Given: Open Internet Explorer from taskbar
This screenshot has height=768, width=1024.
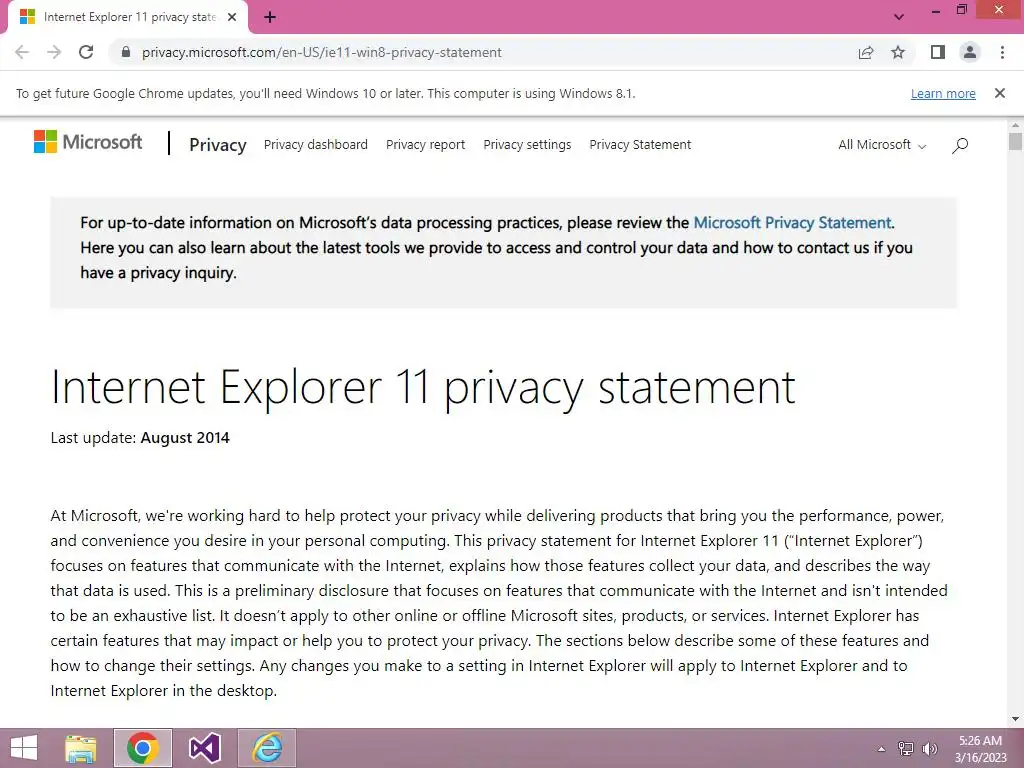Looking at the screenshot, I should [267, 748].
